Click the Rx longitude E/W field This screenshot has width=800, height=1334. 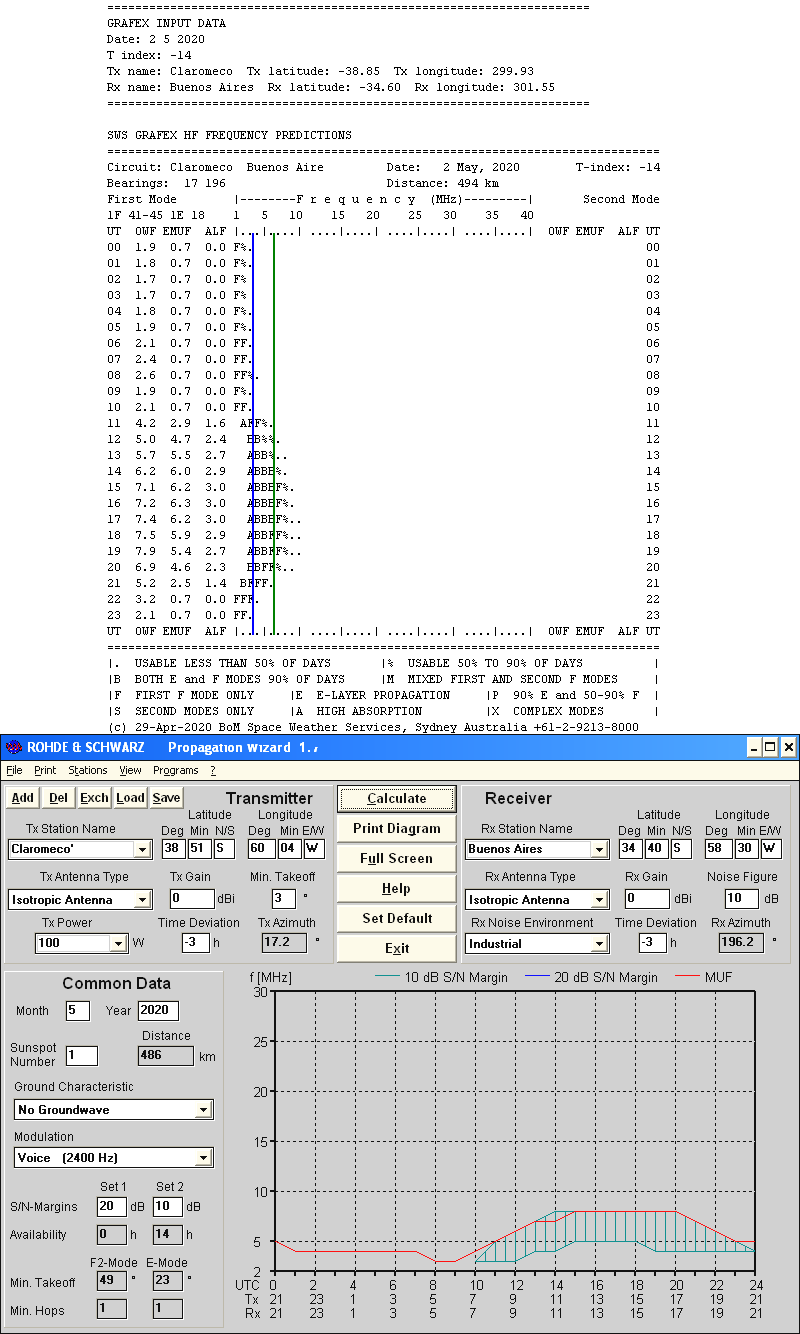[771, 849]
